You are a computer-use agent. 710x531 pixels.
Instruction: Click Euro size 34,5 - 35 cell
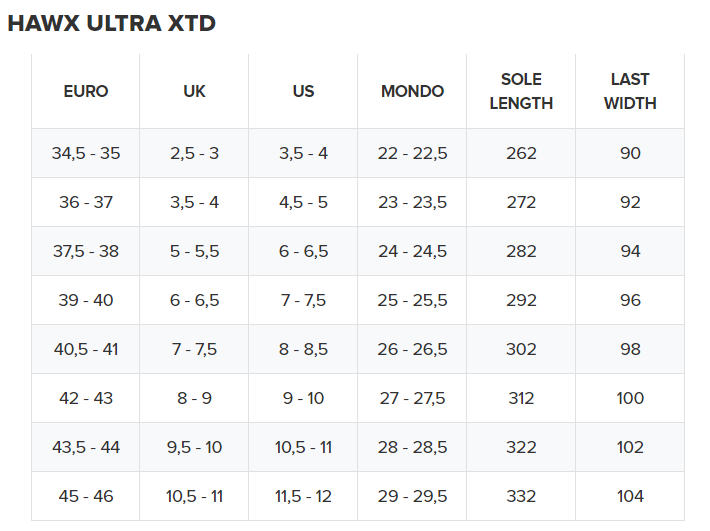86,153
